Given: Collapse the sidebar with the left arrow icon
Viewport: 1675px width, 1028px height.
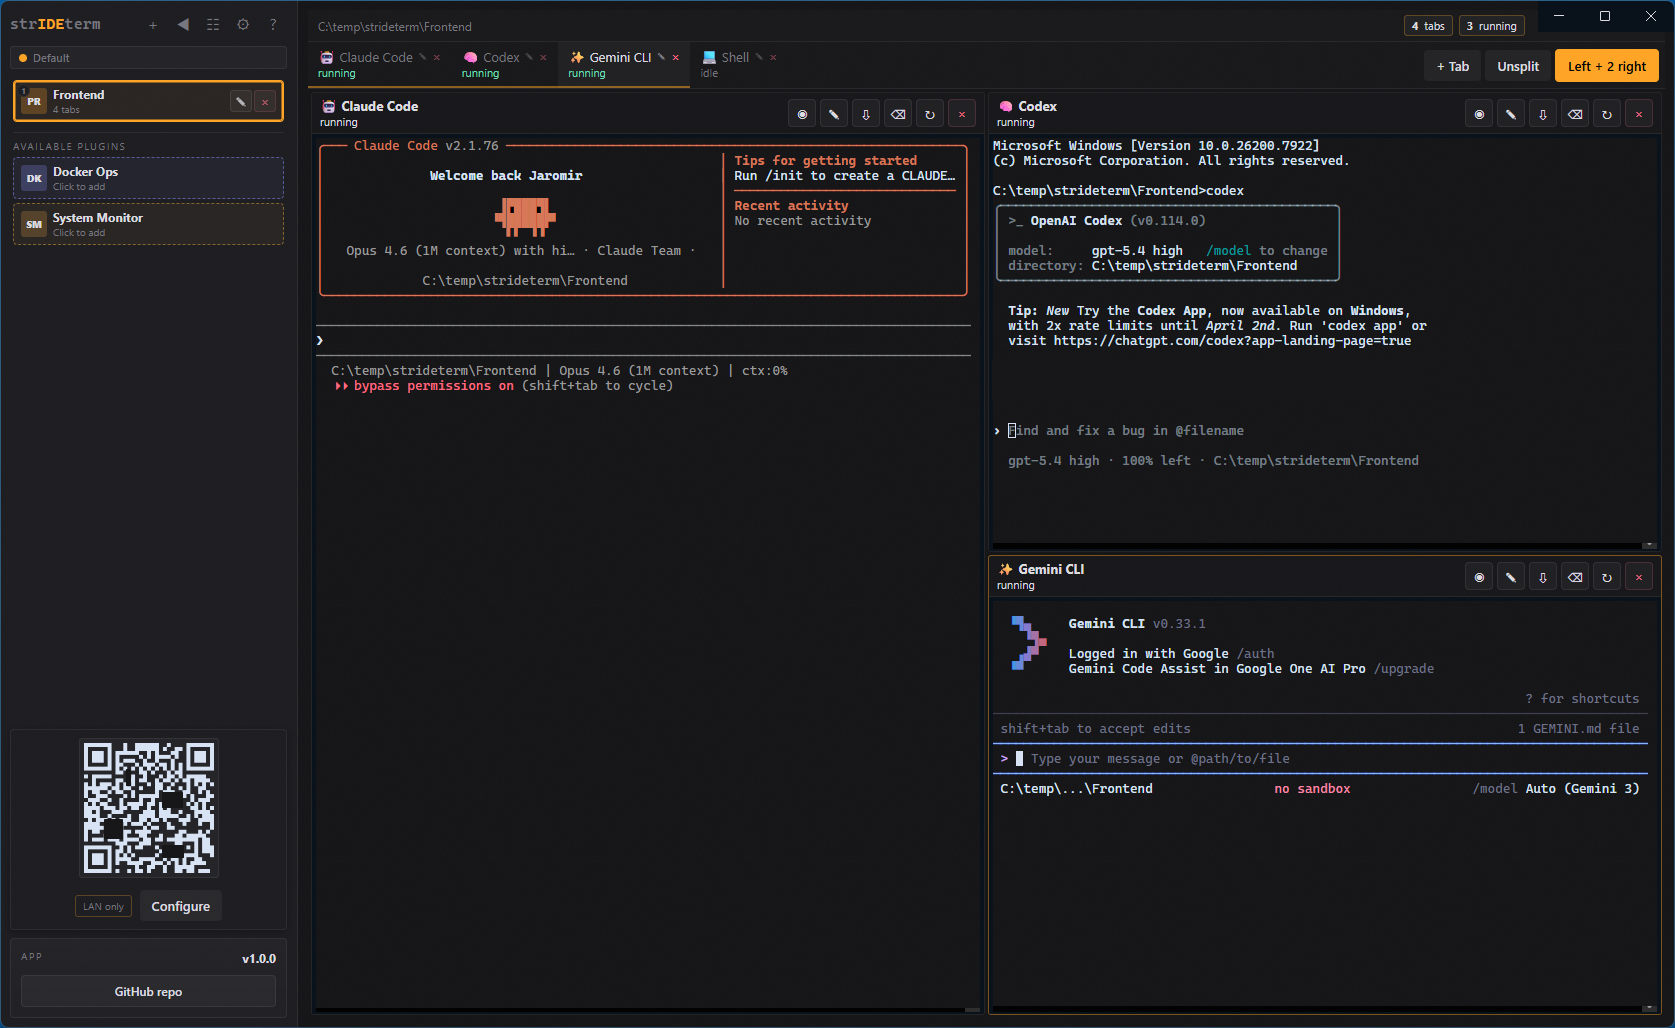Looking at the screenshot, I should [183, 25].
